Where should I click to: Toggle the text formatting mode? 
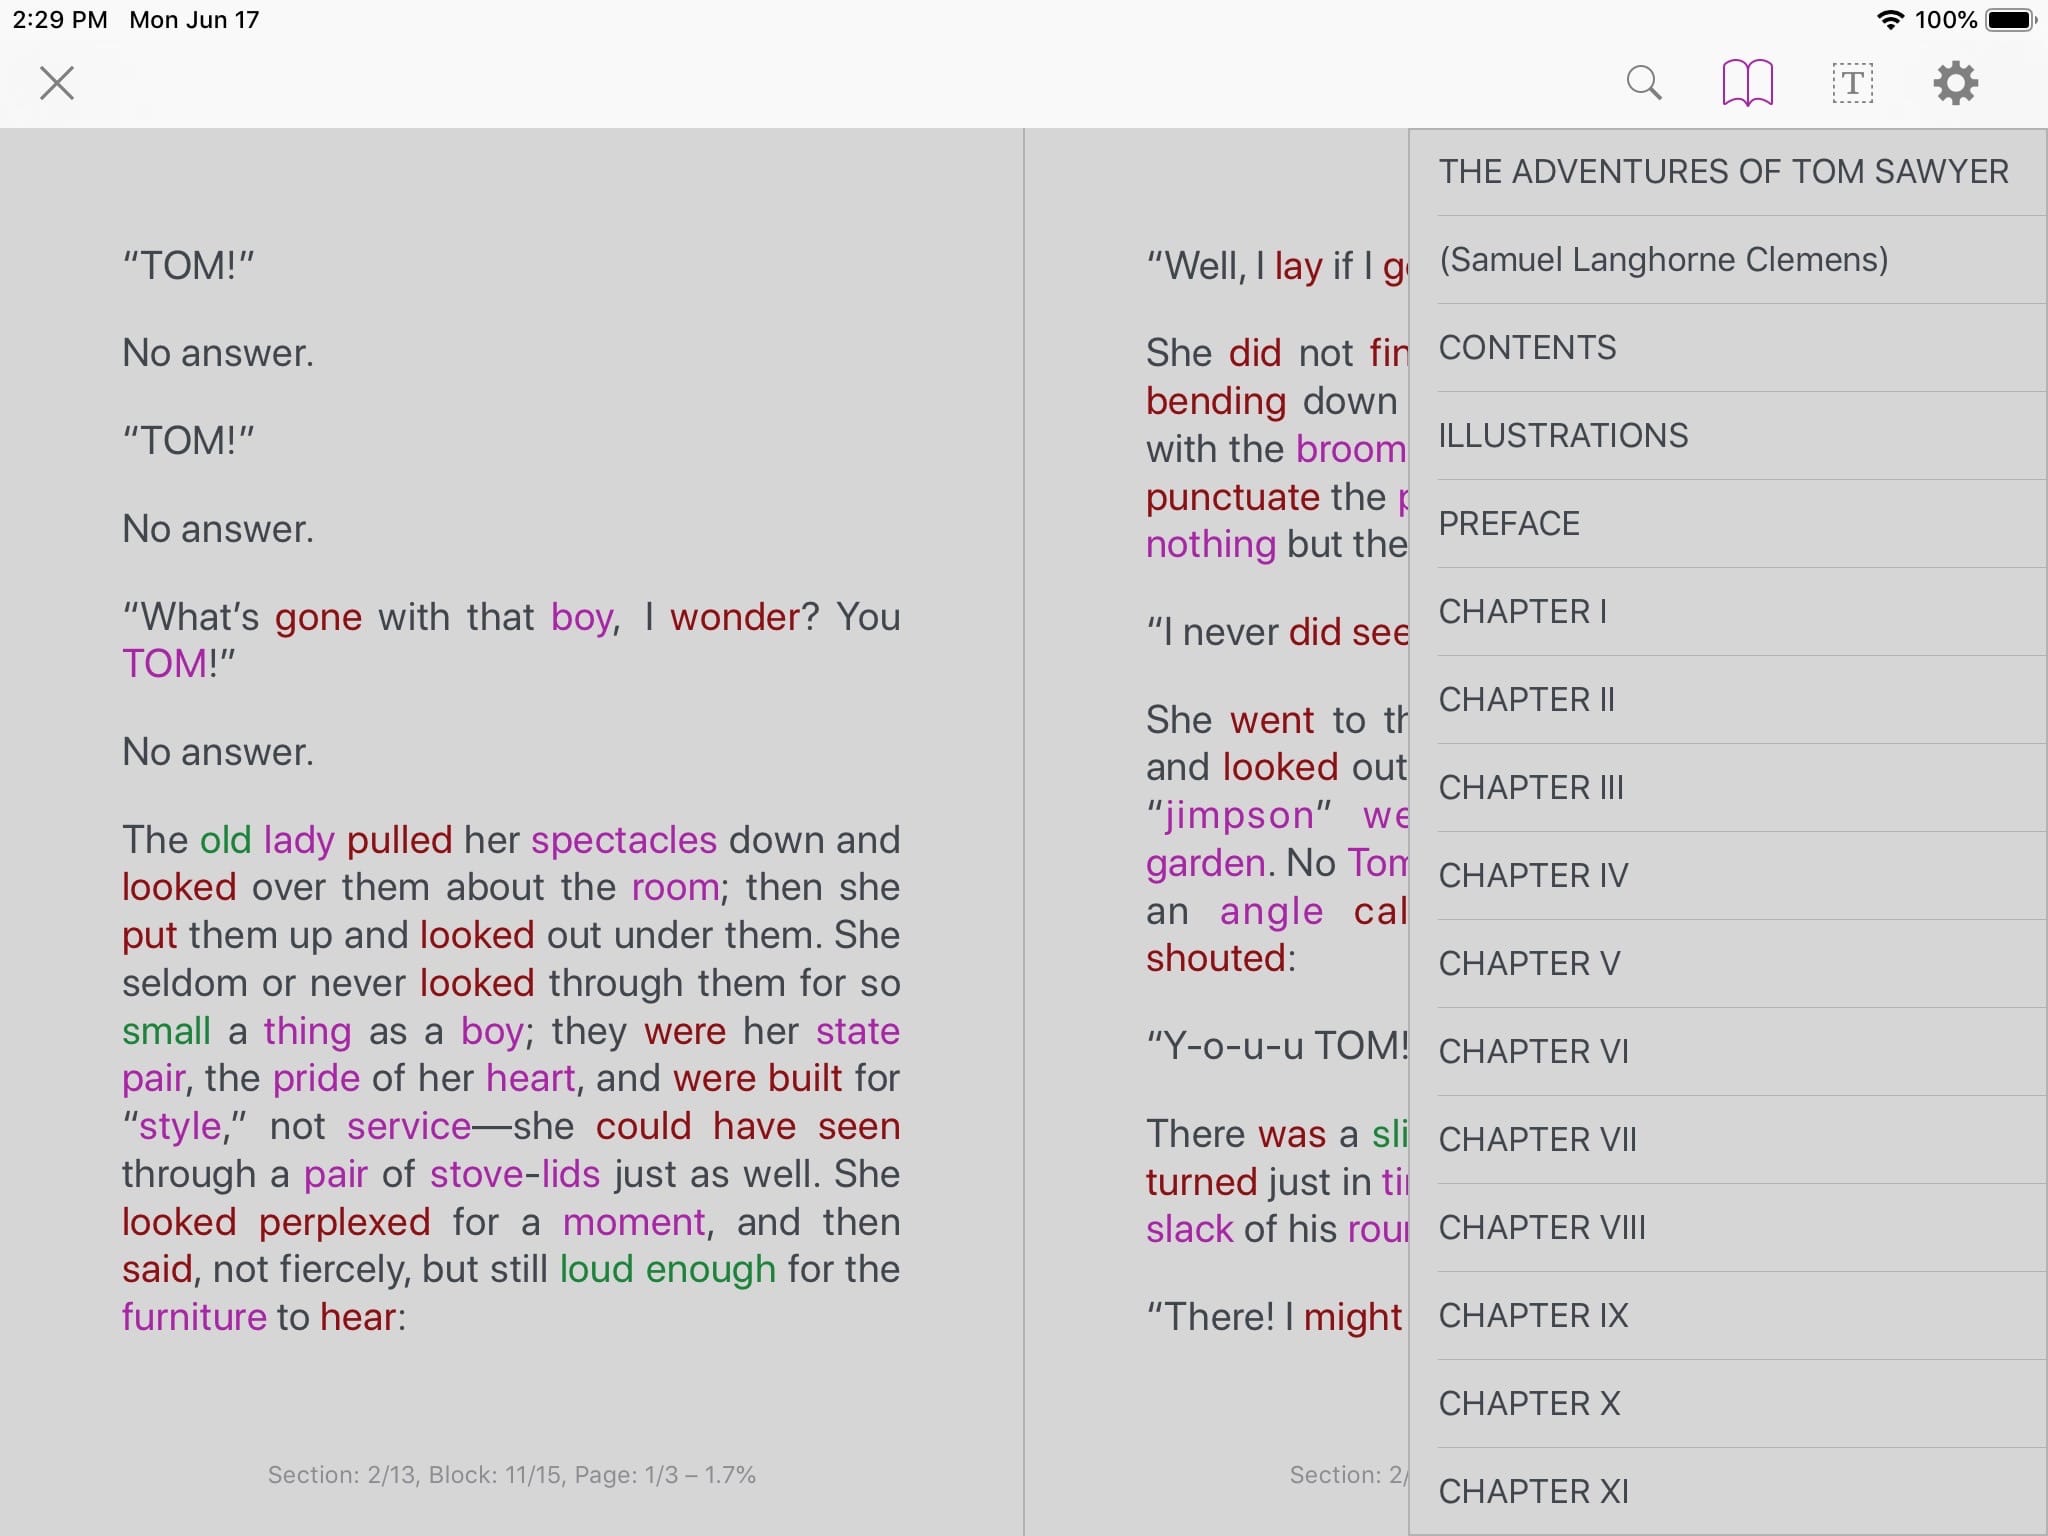coord(1851,82)
